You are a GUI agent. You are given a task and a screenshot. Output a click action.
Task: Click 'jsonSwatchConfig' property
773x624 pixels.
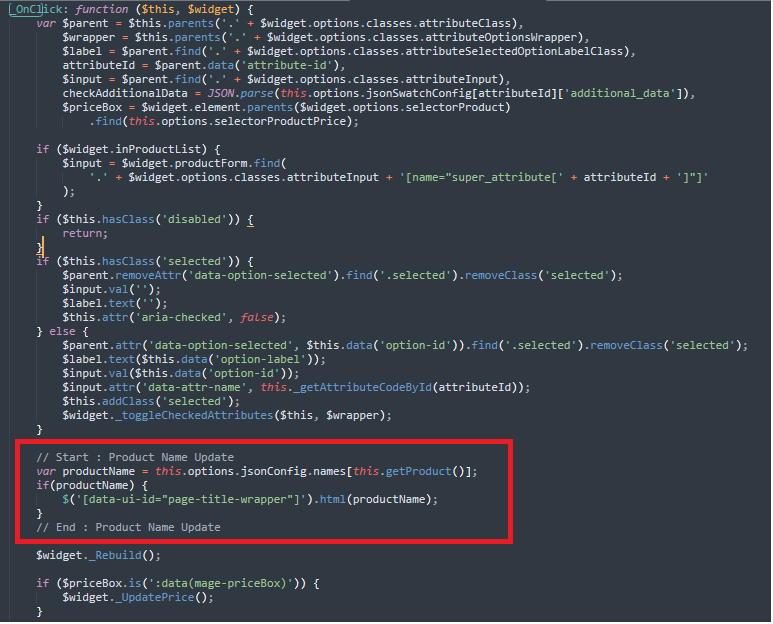pos(419,93)
